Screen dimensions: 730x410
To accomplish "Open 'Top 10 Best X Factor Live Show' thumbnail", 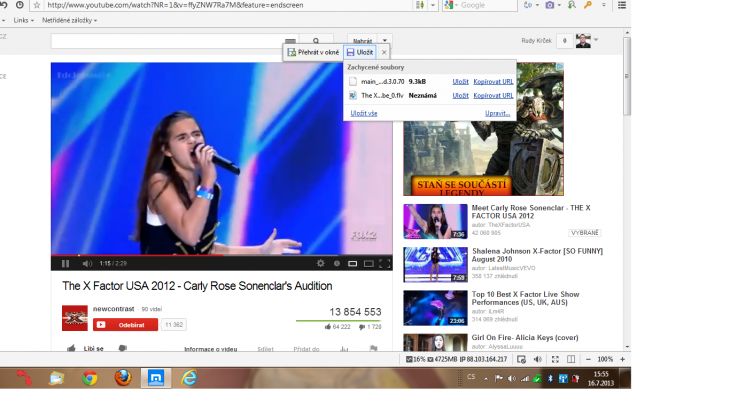I will 435,308.
